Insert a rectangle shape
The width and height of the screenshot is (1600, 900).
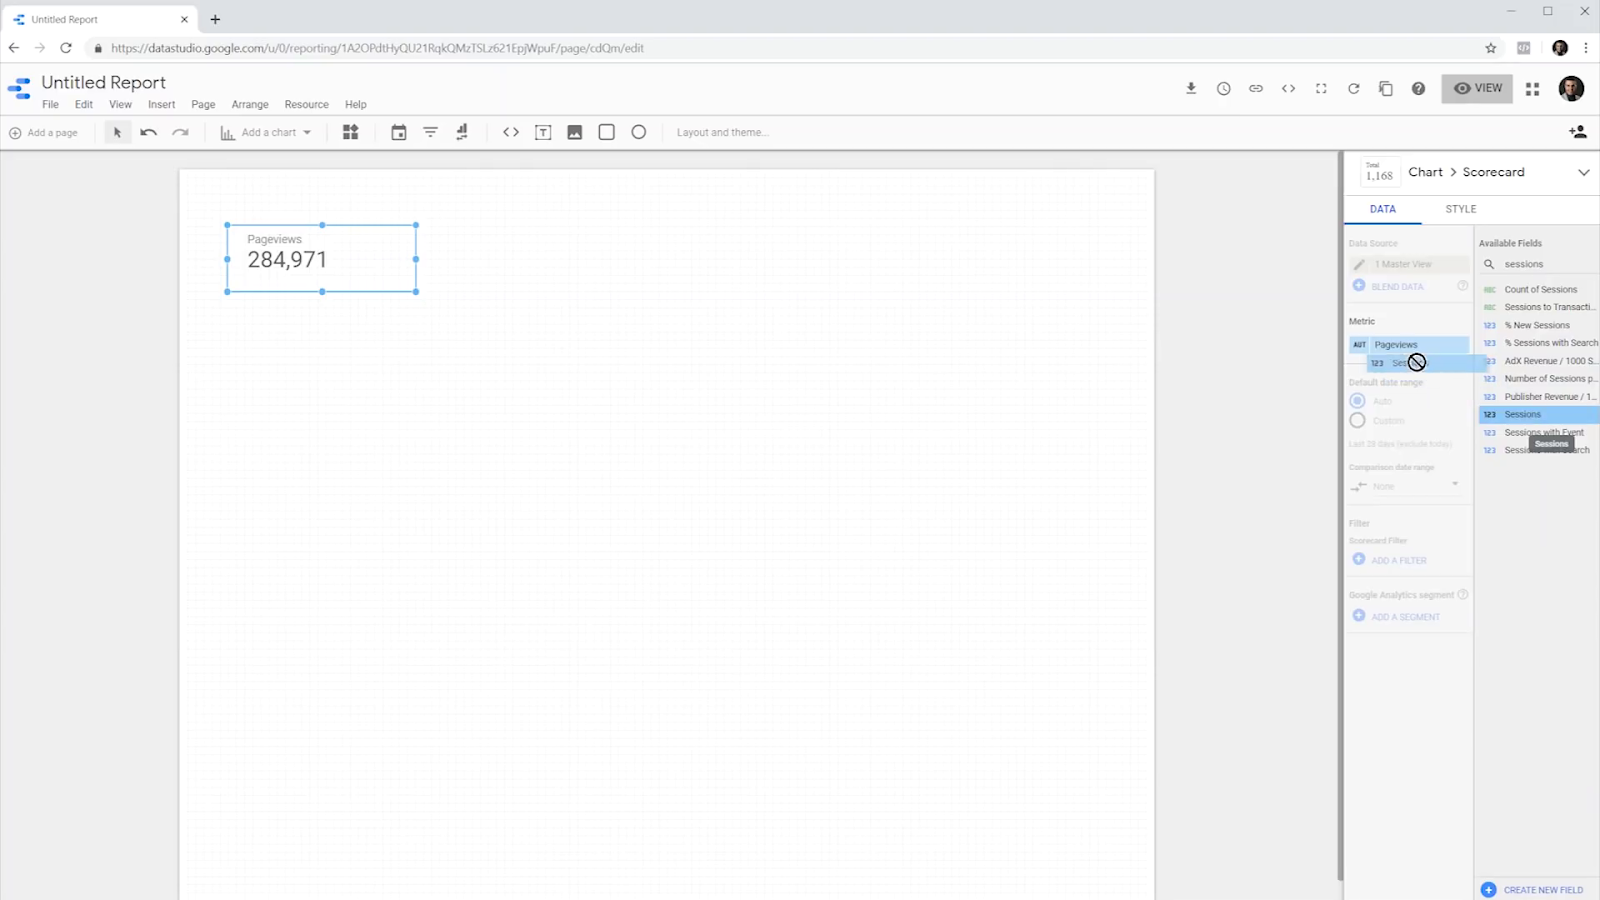pos(607,132)
